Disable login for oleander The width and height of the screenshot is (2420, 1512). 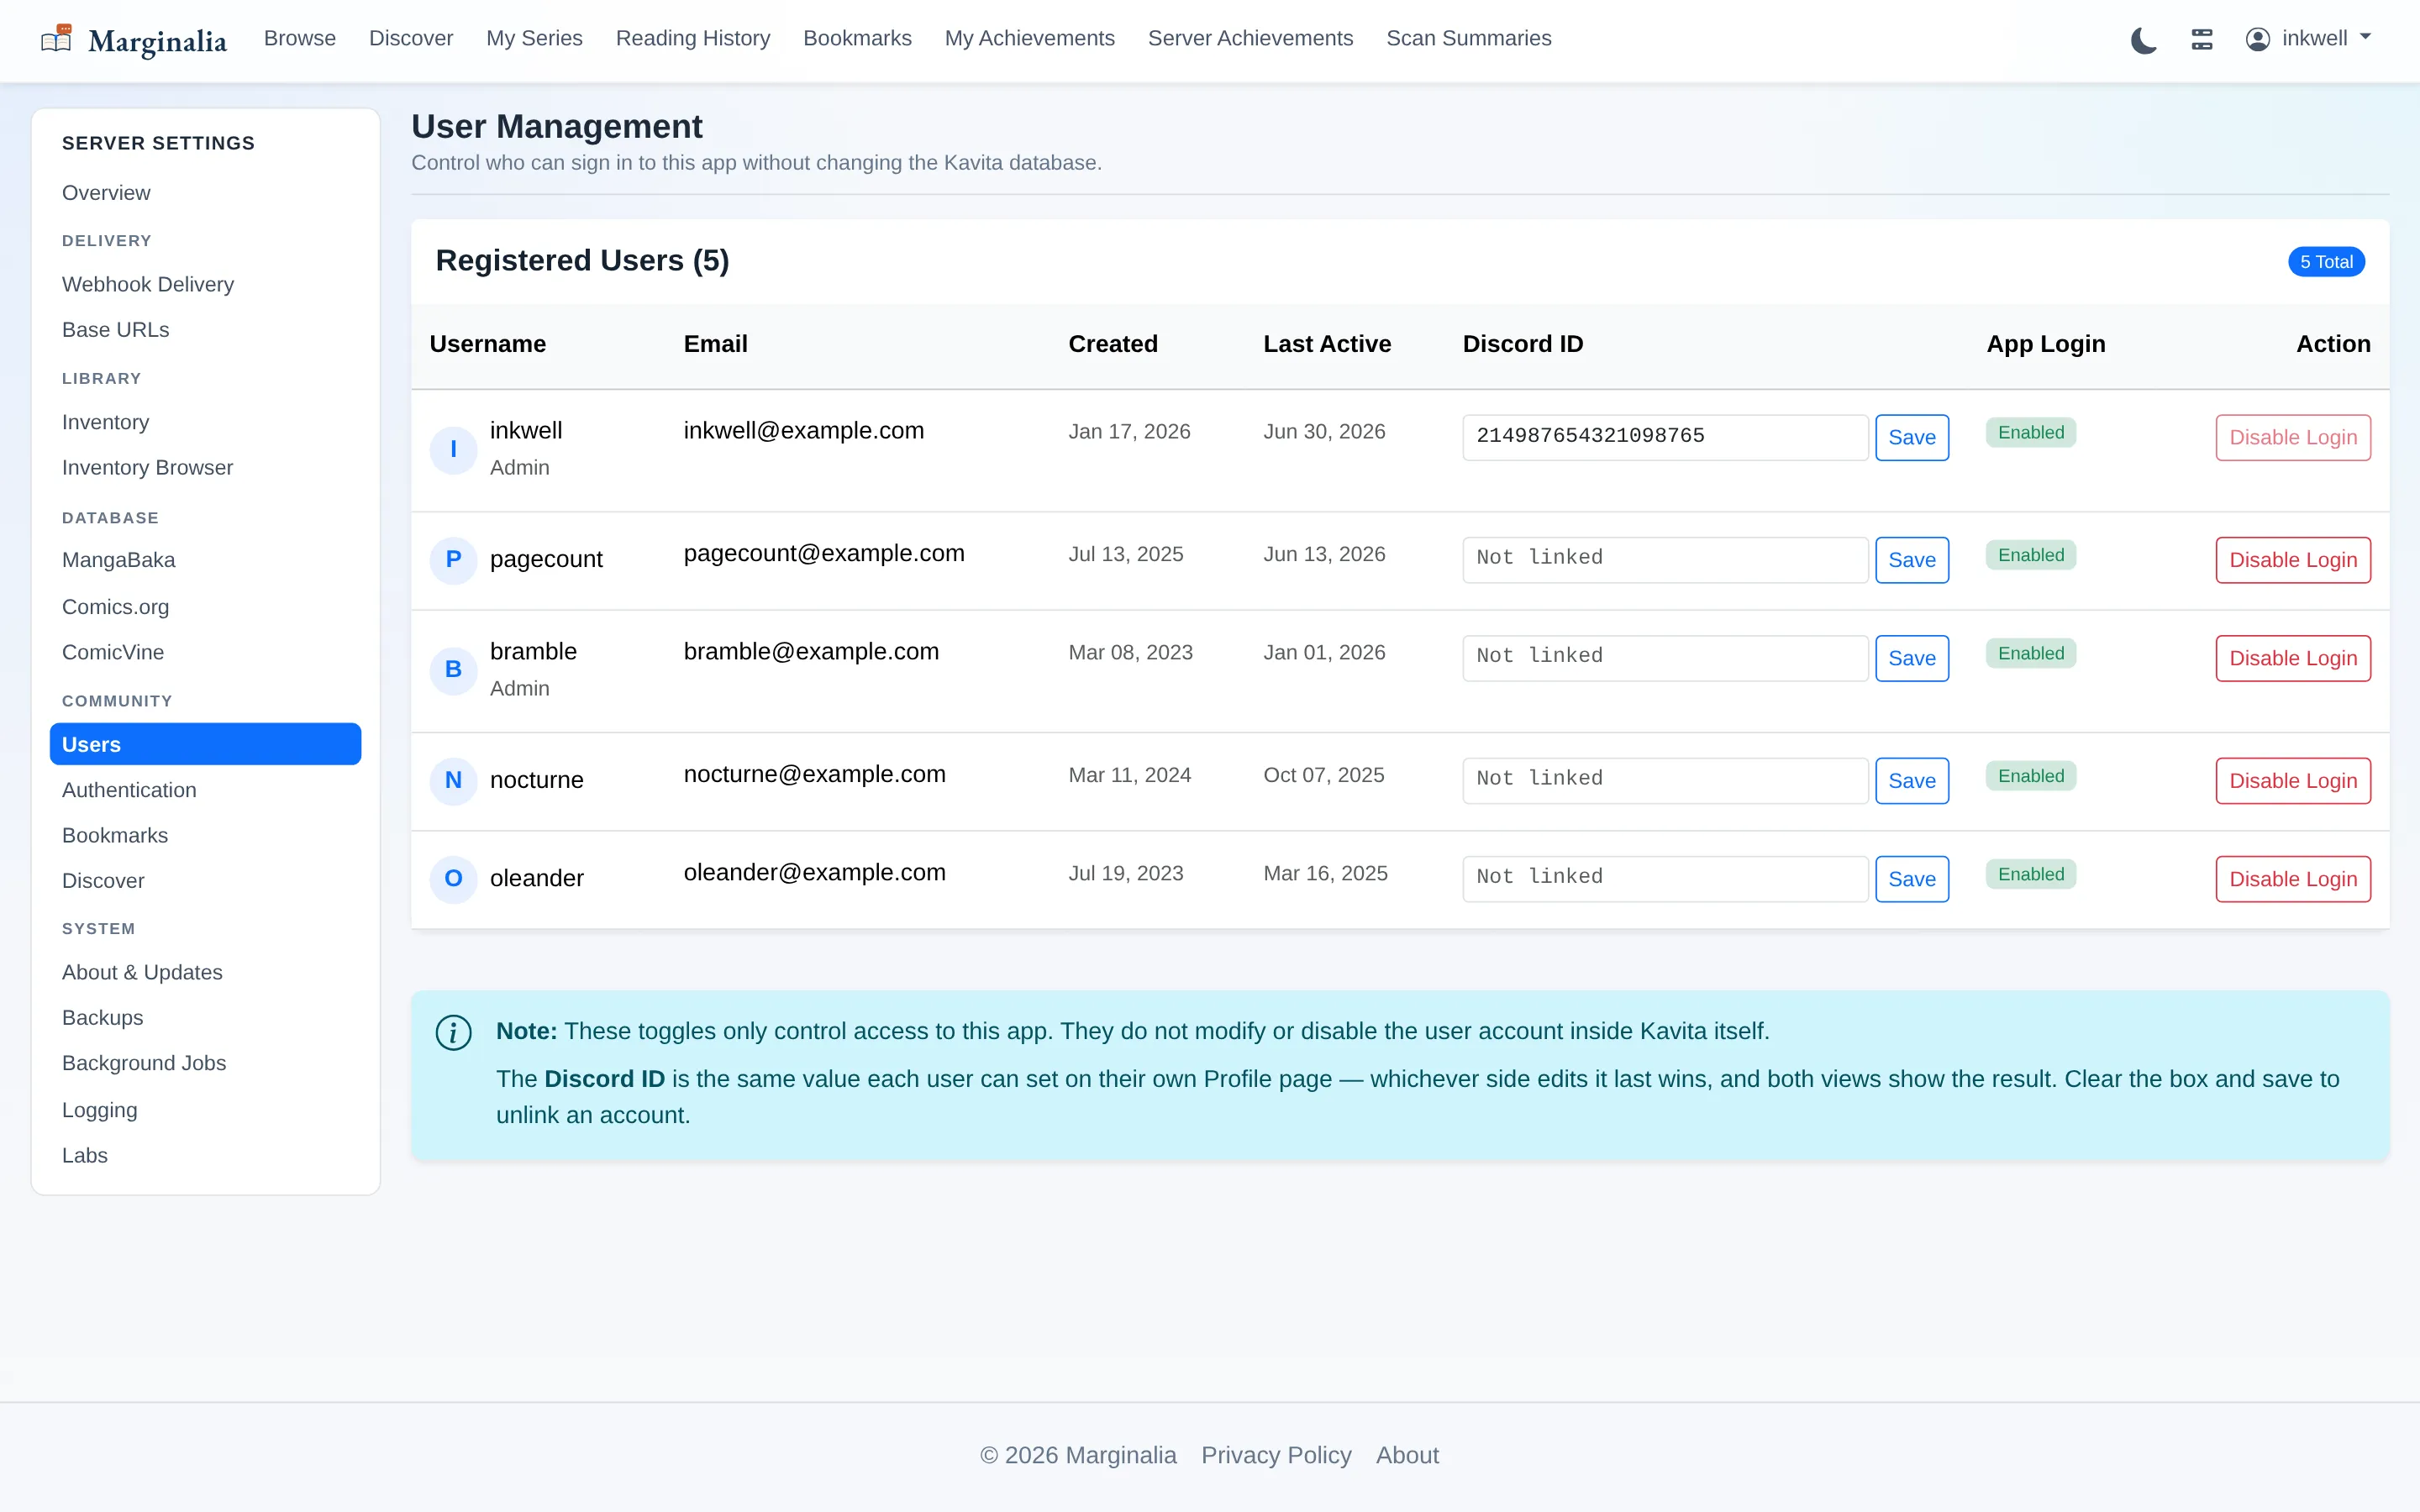point(2292,879)
